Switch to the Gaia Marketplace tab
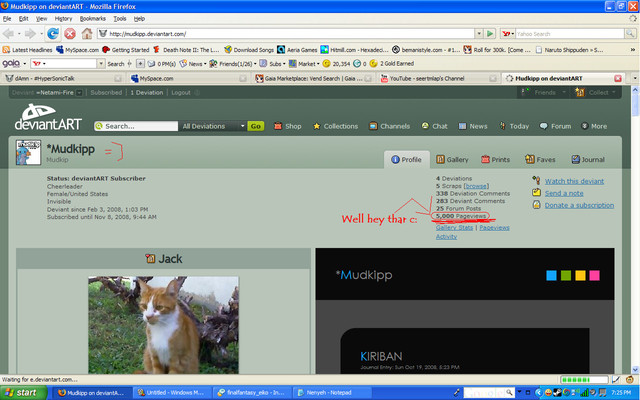Image resolution: width=640 pixels, height=400 pixels. point(312,78)
